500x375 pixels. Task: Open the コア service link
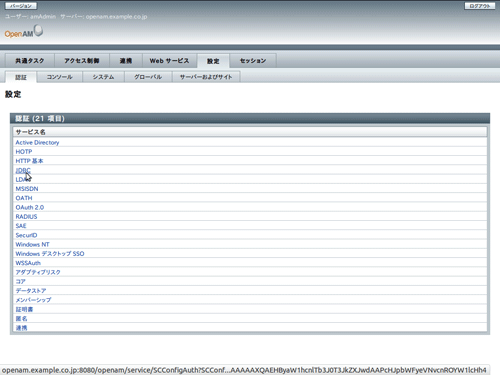coord(20,282)
